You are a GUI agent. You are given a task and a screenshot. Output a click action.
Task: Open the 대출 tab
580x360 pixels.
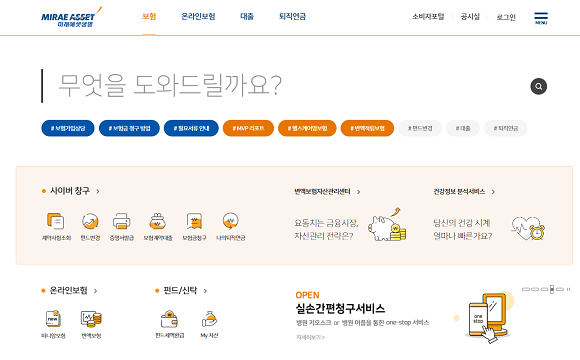tap(247, 17)
